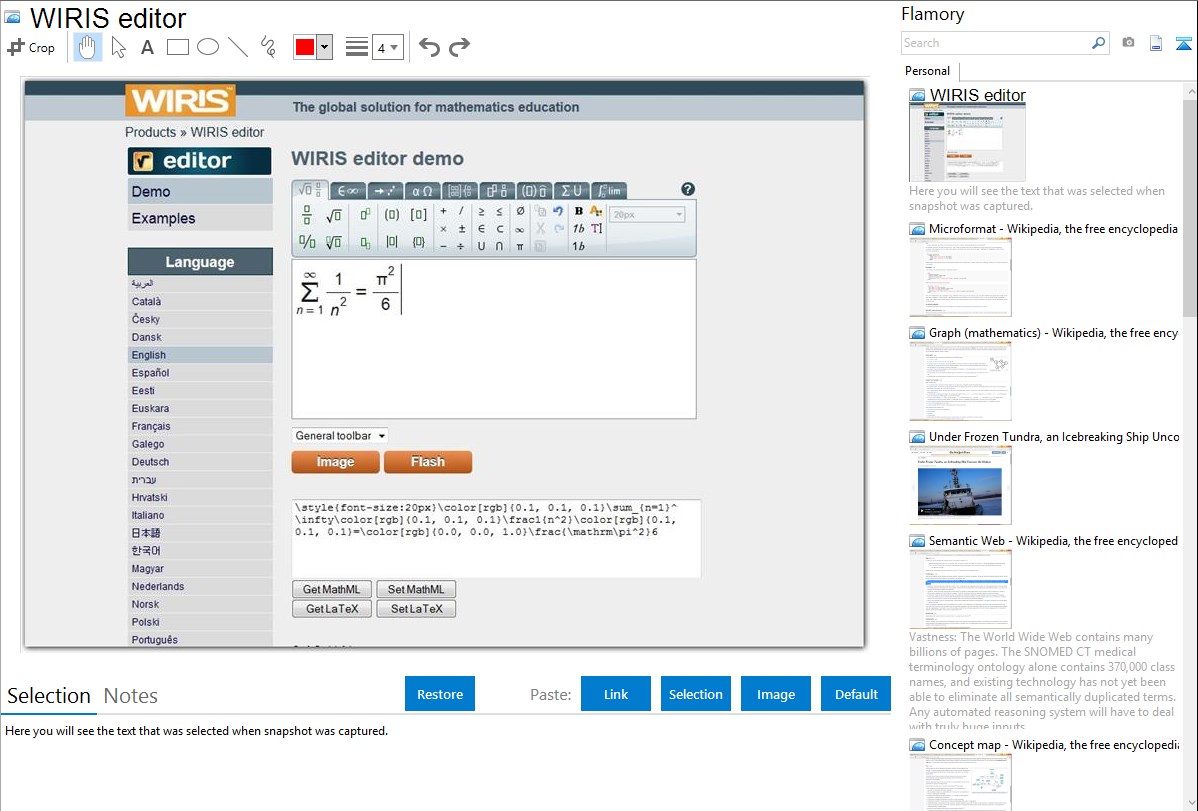Undo the last annotation

[429, 47]
